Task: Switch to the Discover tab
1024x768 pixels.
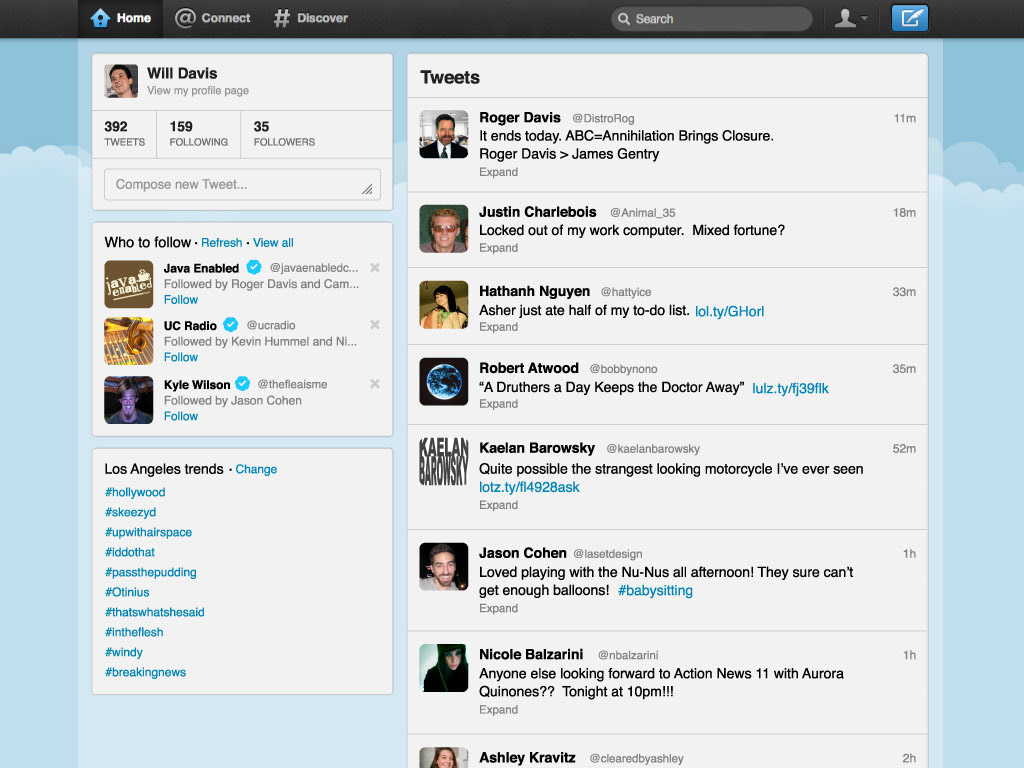Action: pos(311,18)
